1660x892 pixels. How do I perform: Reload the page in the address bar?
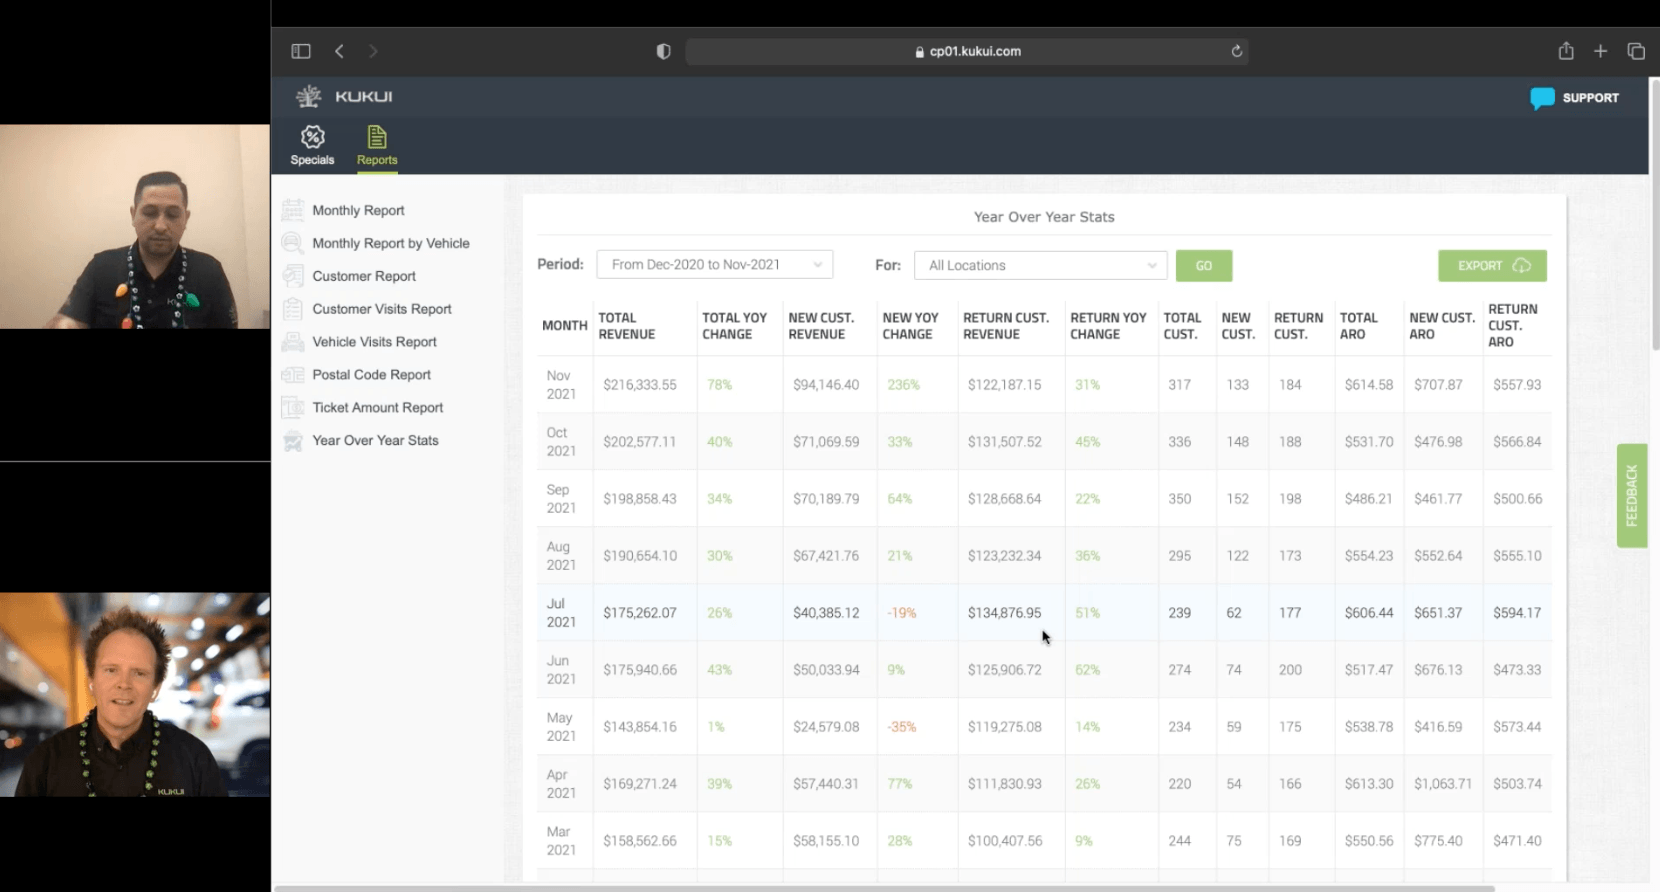(1237, 51)
